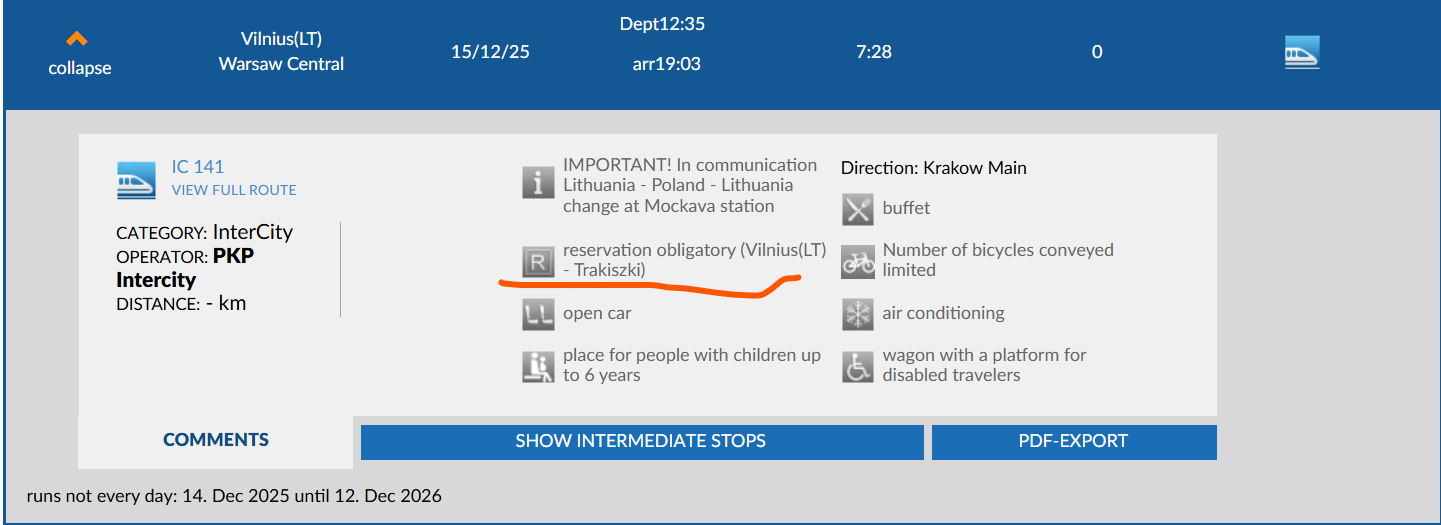Show intermediate stops
The width and height of the screenshot is (1441, 525).
641,441
